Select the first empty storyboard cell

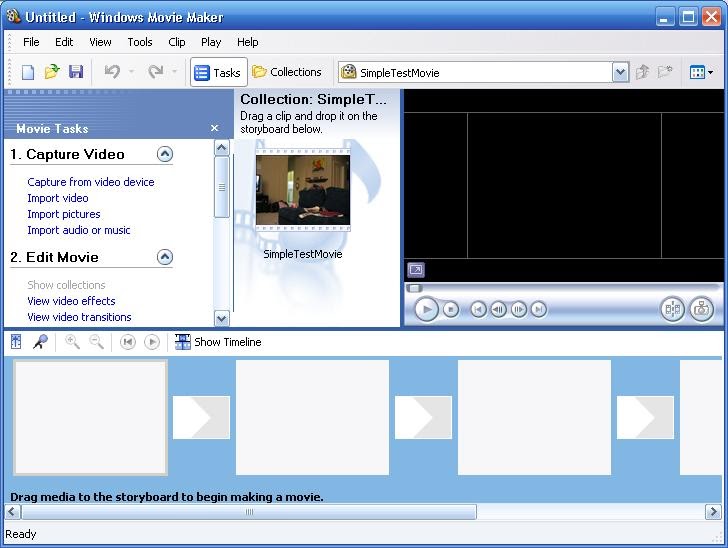[x=91, y=418]
